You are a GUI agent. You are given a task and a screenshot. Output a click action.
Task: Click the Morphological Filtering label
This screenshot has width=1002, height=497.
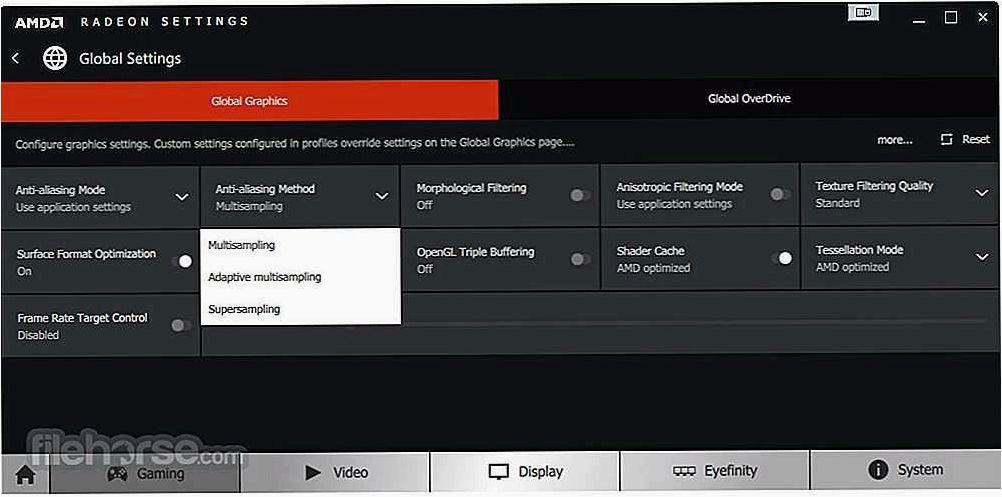(472, 188)
